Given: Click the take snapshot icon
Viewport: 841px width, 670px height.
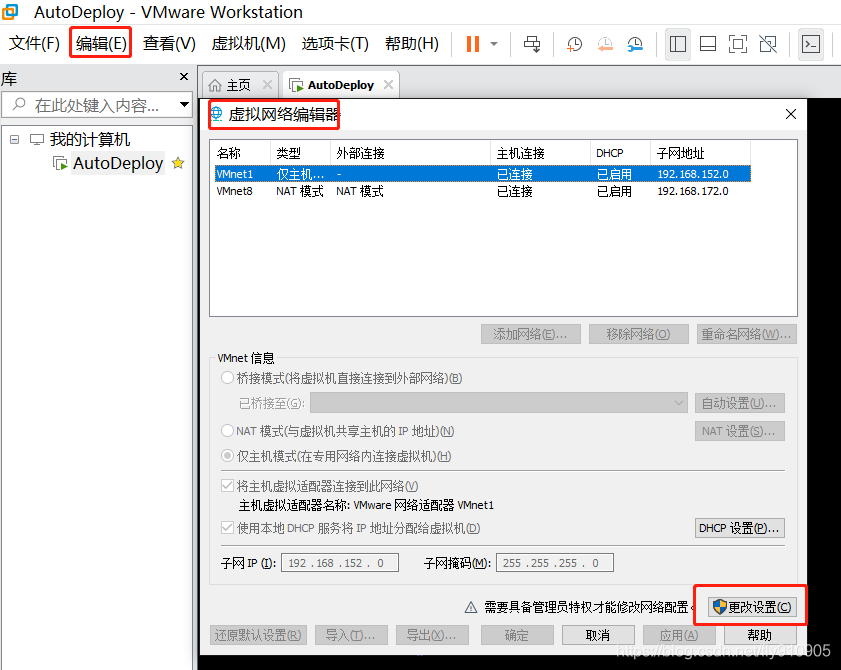Looking at the screenshot, I should [x=574, y=44].
